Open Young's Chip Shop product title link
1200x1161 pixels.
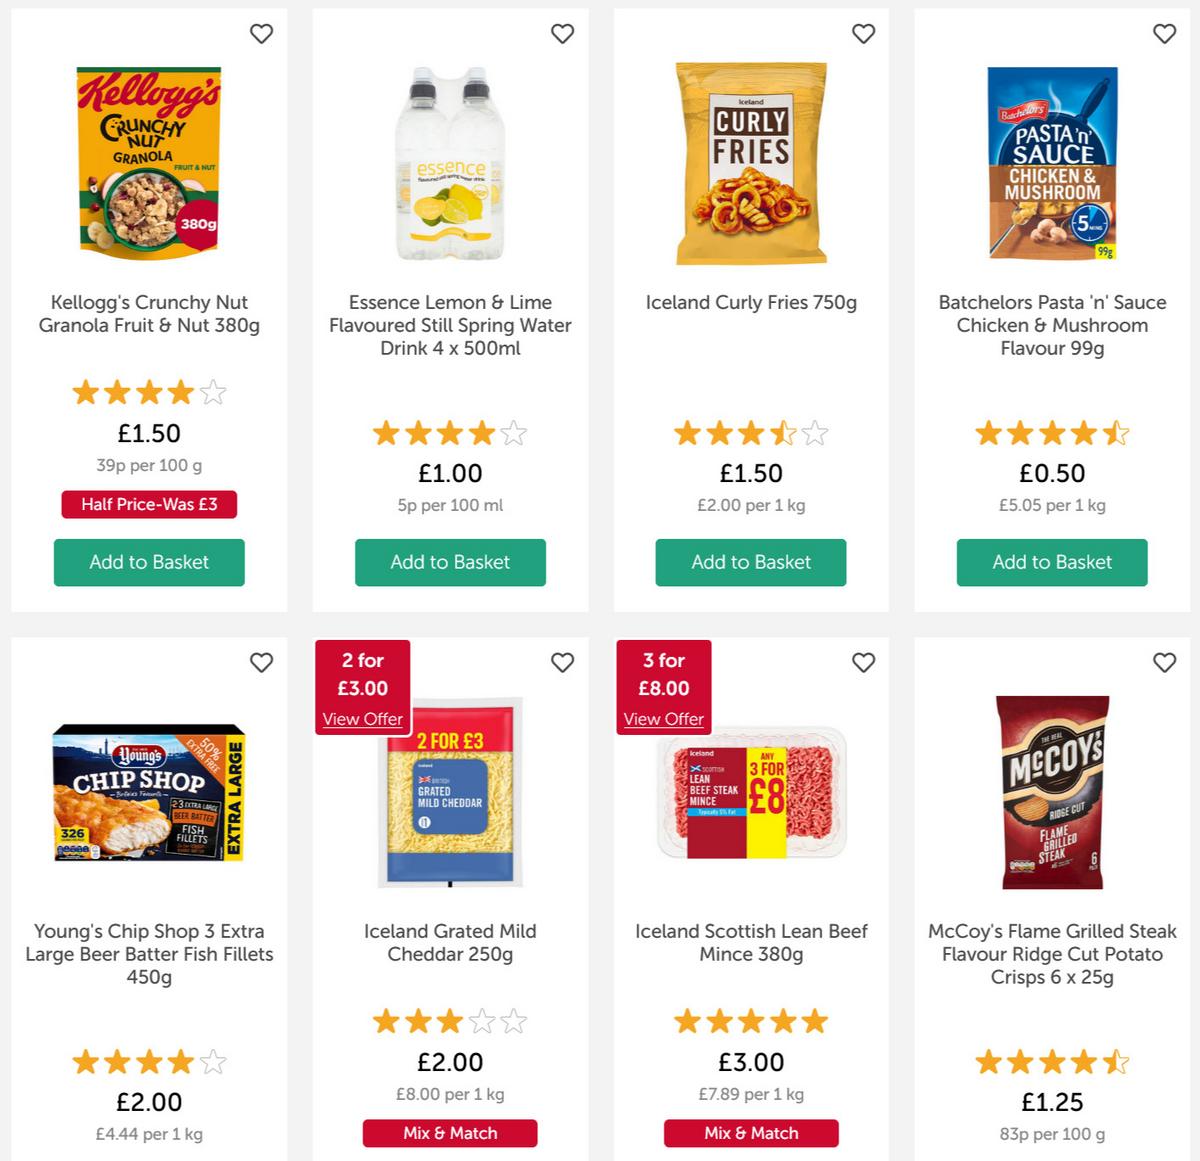[149, 954]
